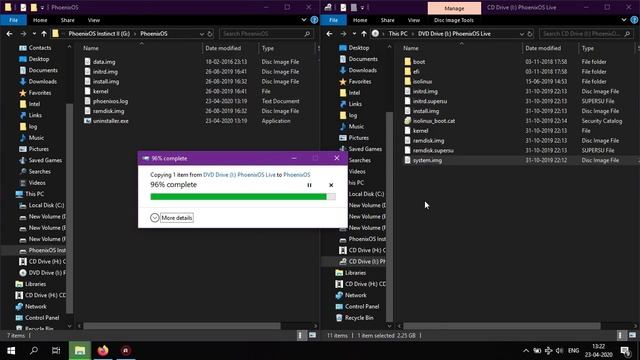
Task: Select data.img file in left window
Action: (104, 62)
